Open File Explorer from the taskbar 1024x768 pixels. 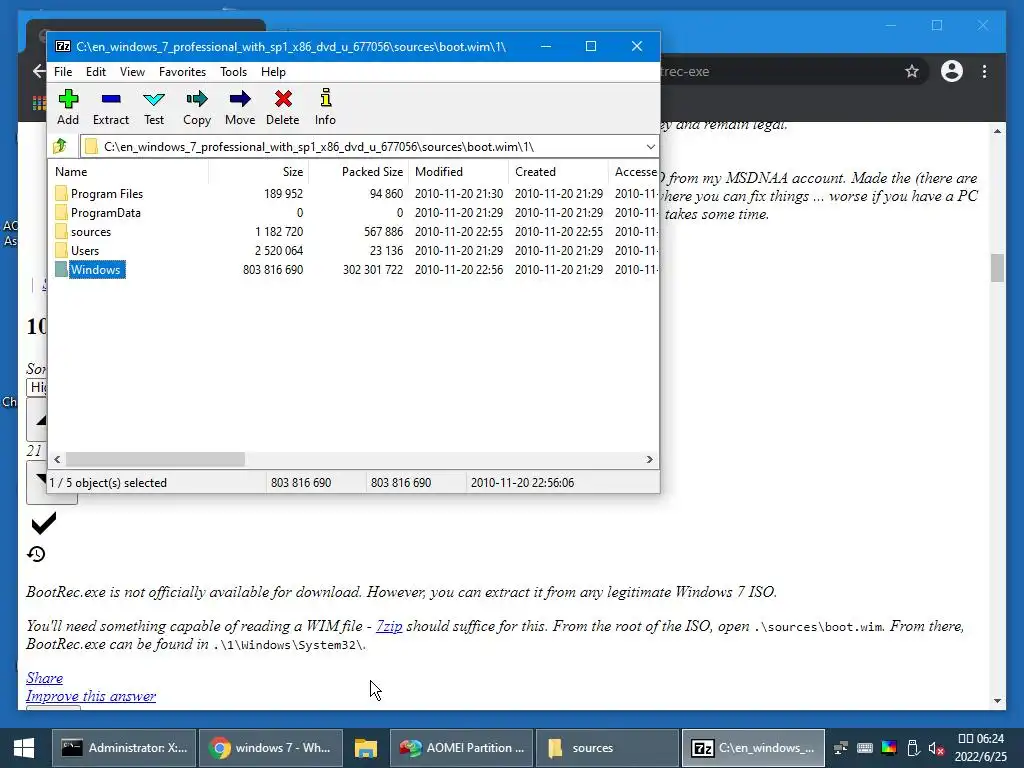[x=366, y=748]
